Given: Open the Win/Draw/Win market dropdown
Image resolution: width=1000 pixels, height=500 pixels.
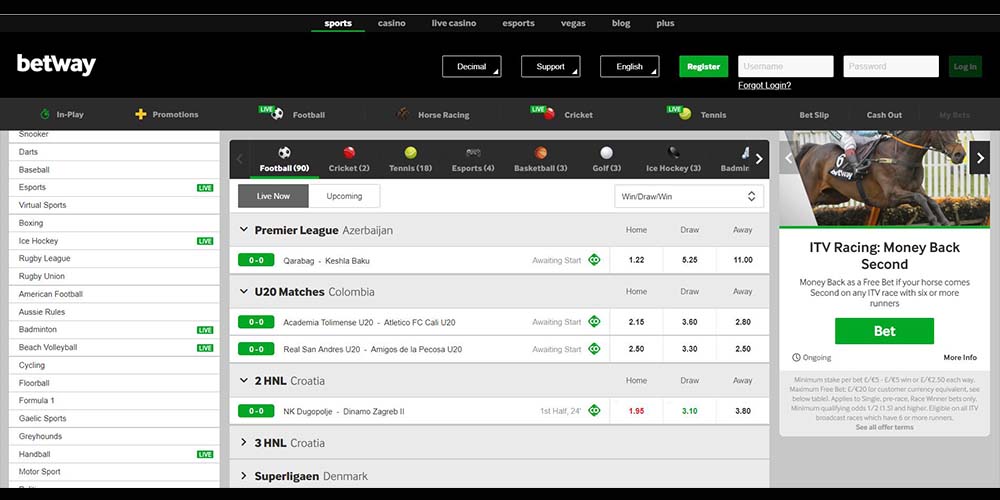Looking at the screenshot, I should (689, 196).
